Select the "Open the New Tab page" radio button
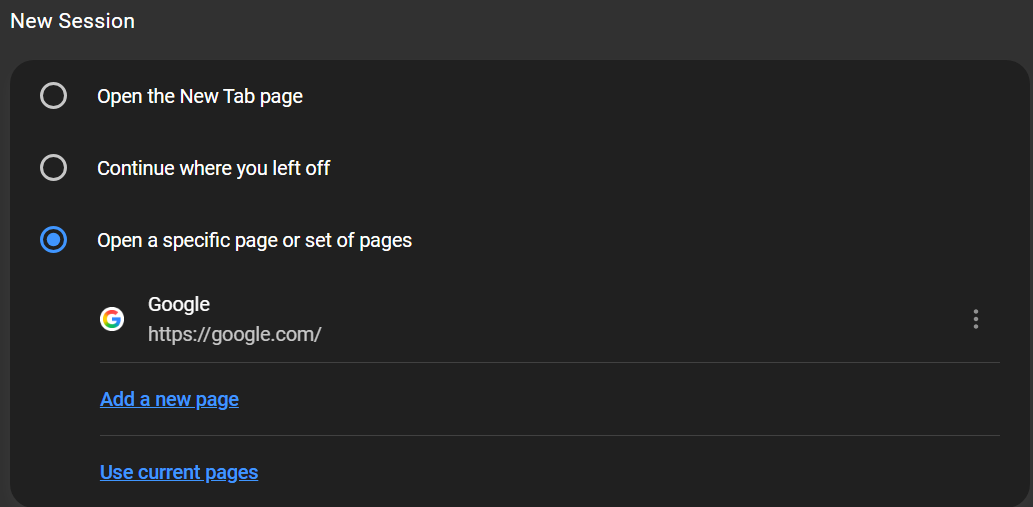 (53, 96)
